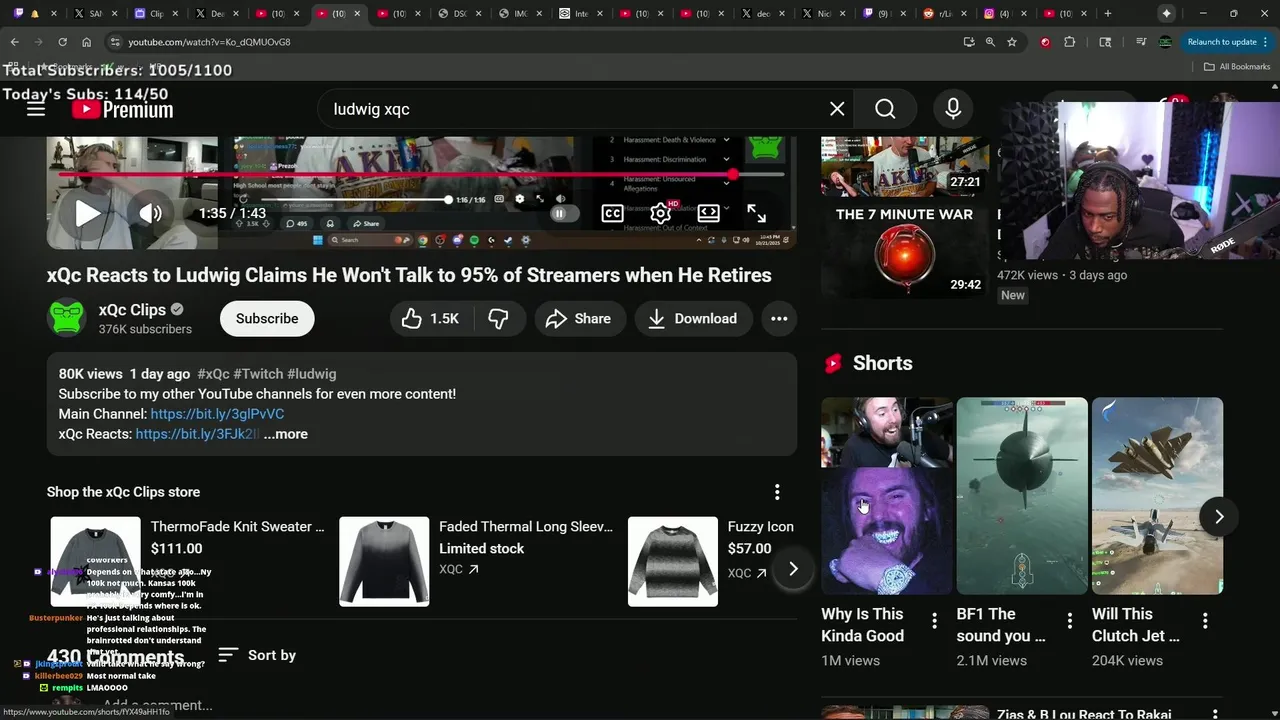Open a new browser tab
This screenshot has width=1280, height=720.
click(x=1107, y=13)
